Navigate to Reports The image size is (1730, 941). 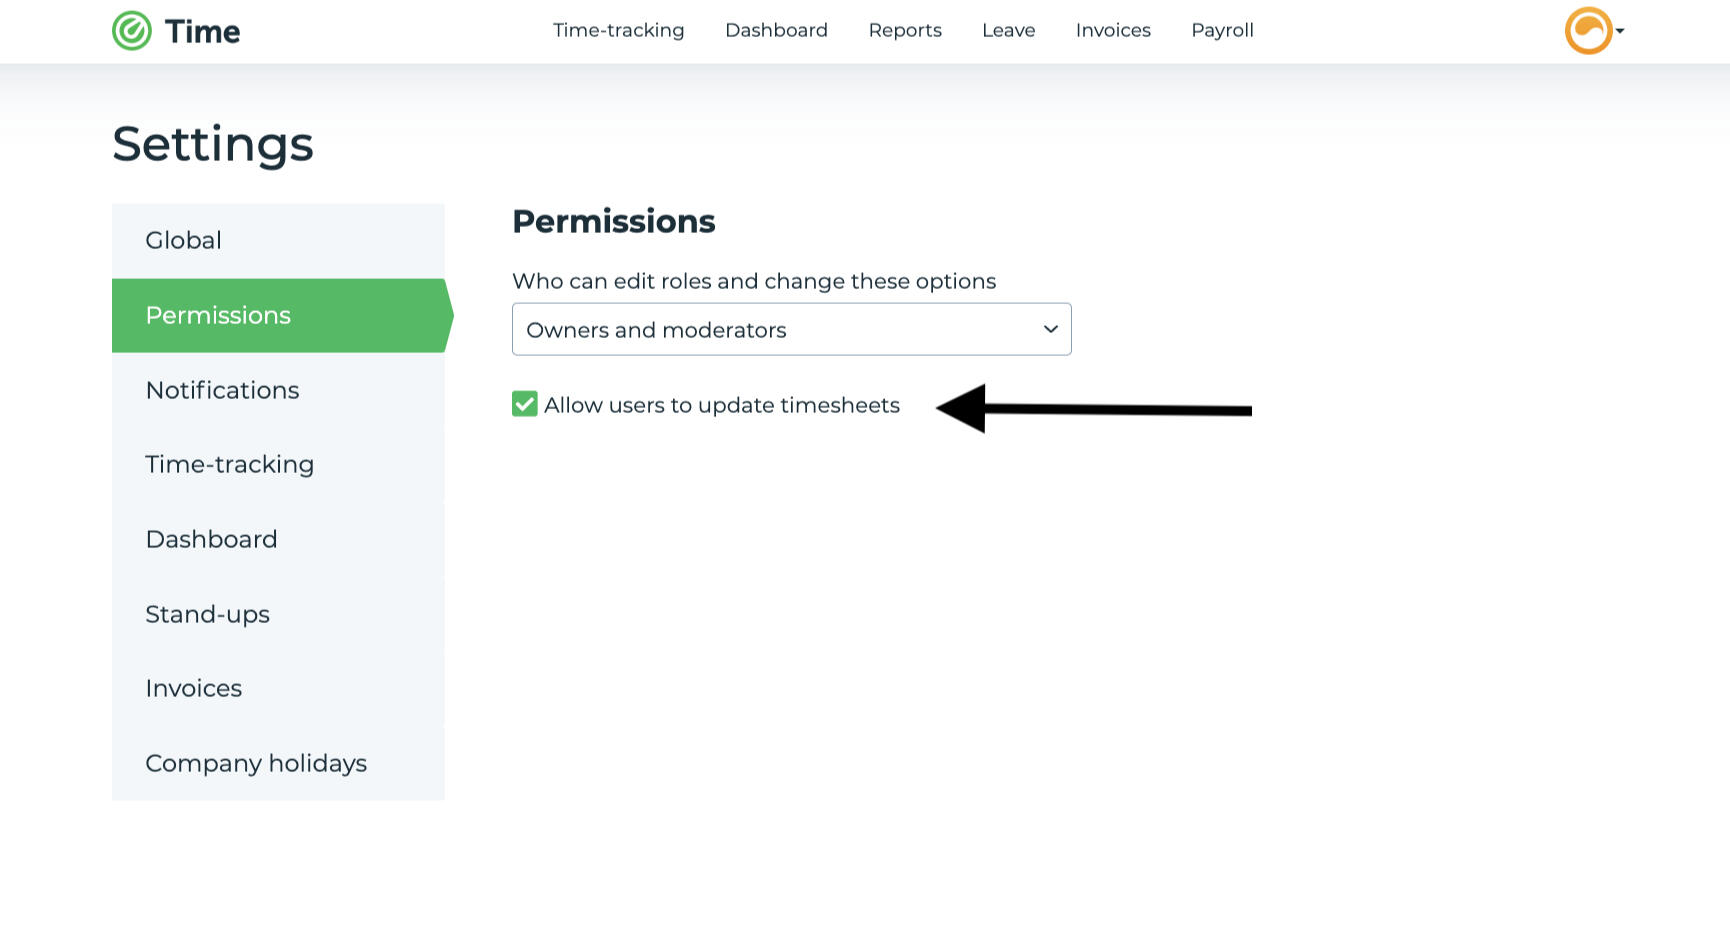click(905, 30)
